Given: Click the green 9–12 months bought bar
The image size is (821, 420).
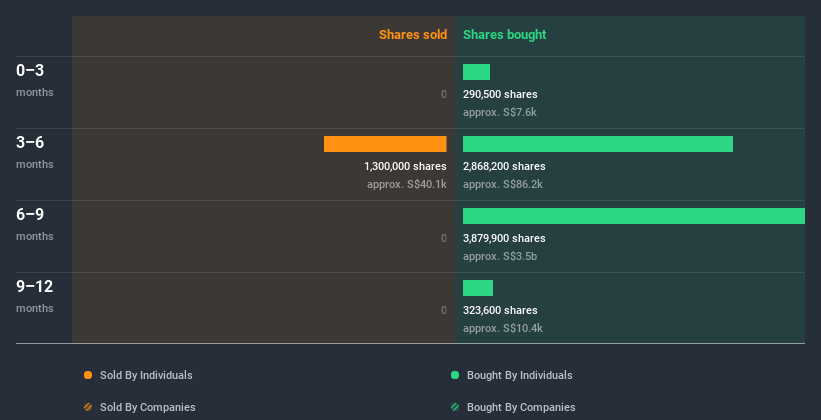Looking at the screenshot, I should pyautogui.click(x=478, y=288).
